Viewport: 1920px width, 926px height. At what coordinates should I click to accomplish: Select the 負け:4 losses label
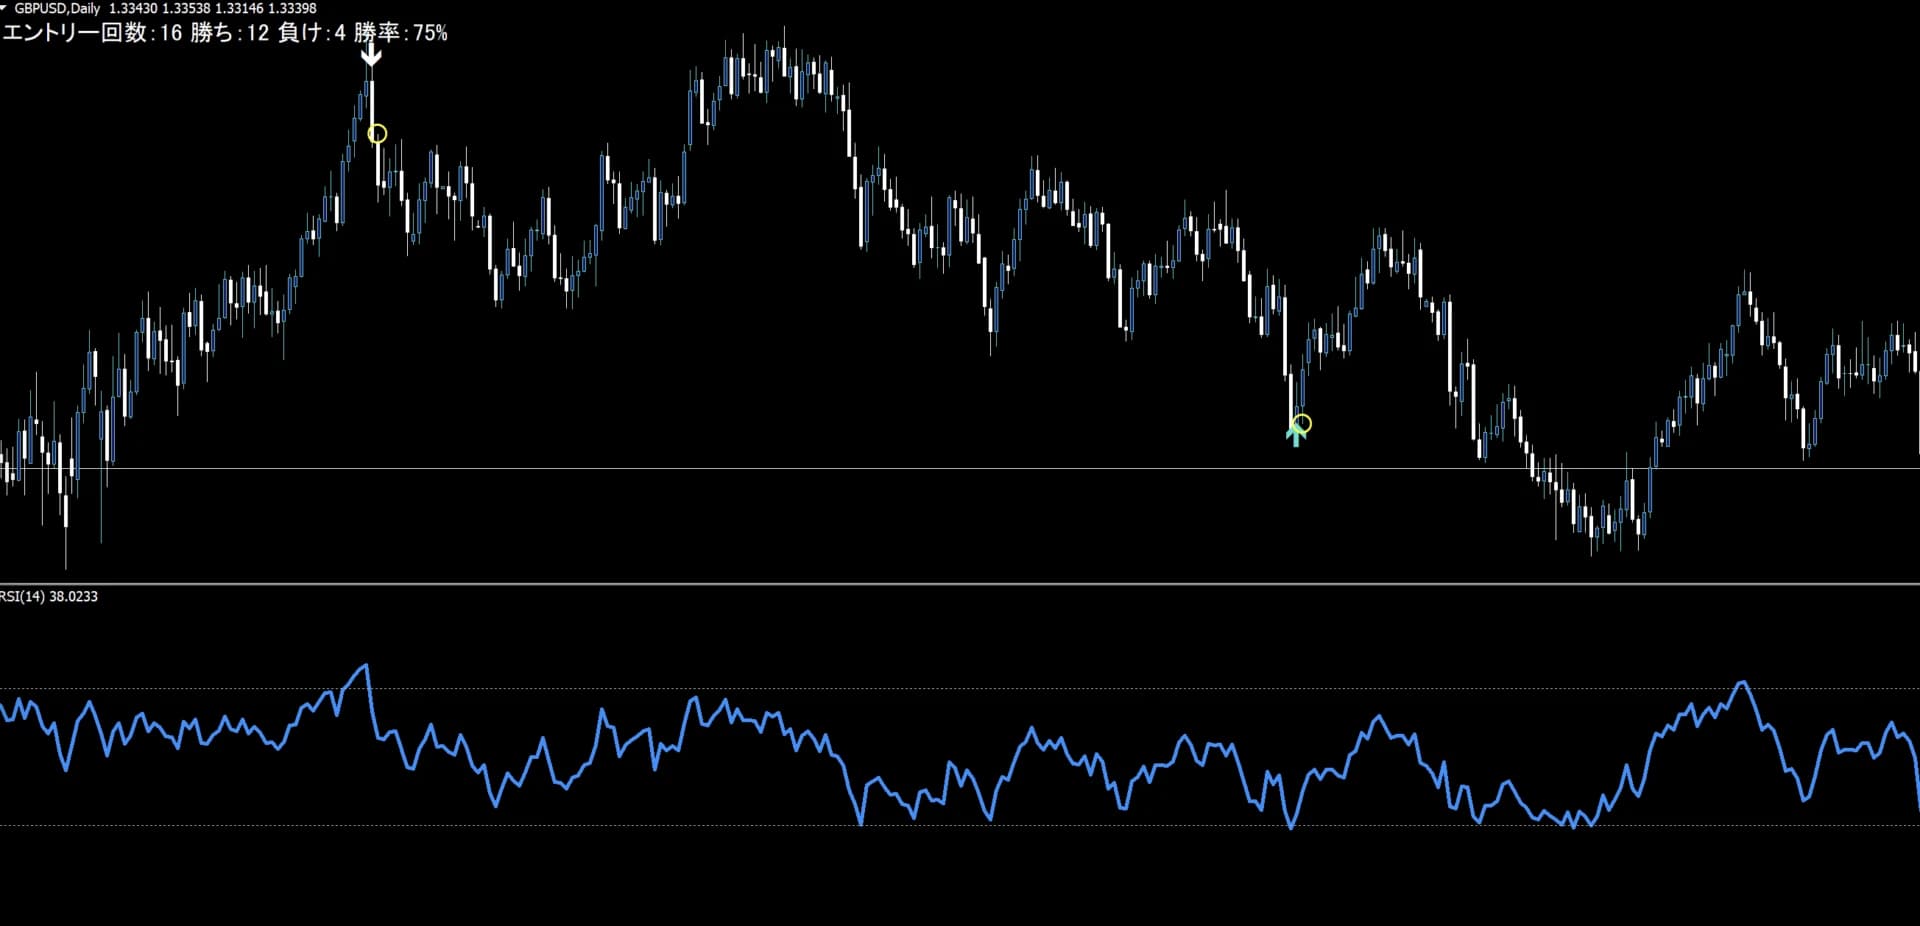pyautogui.click(x=311, y=33)
